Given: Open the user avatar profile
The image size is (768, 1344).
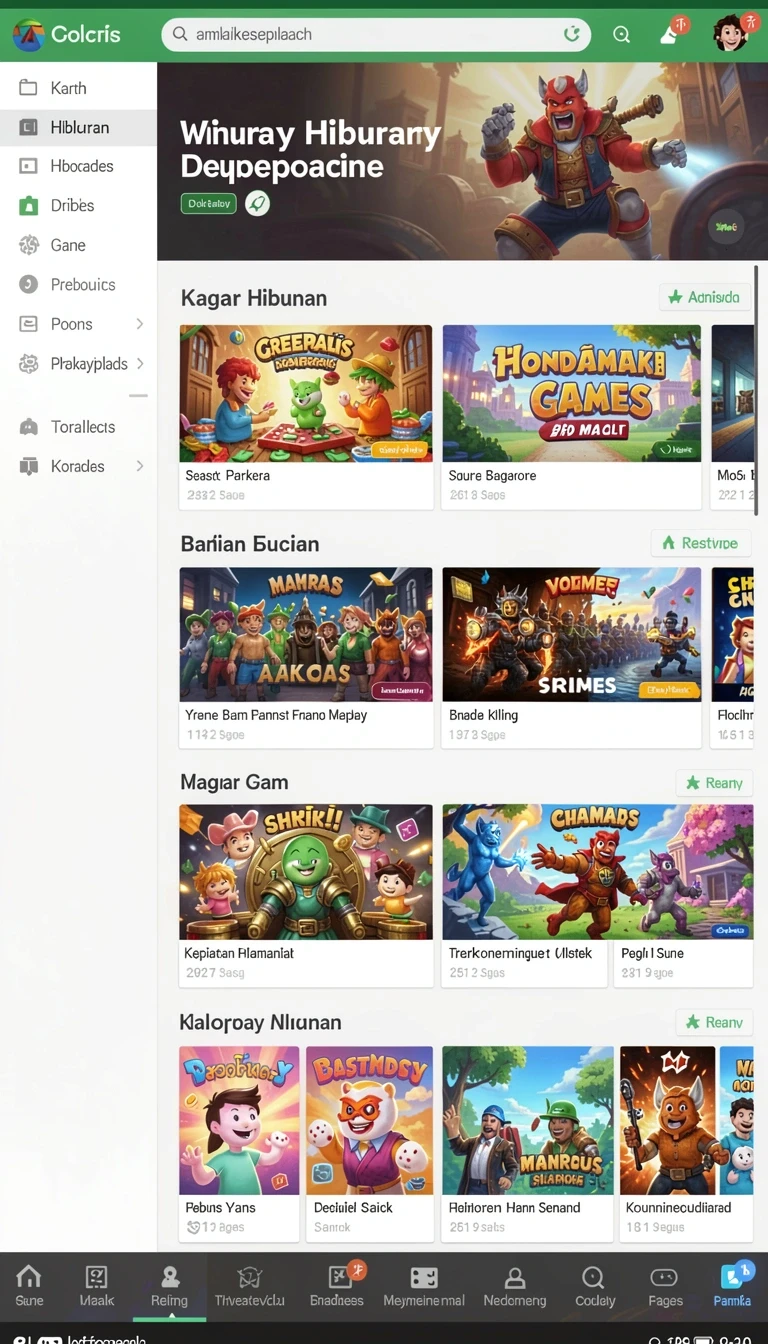Looking at the screenshot, I should 731,33.
